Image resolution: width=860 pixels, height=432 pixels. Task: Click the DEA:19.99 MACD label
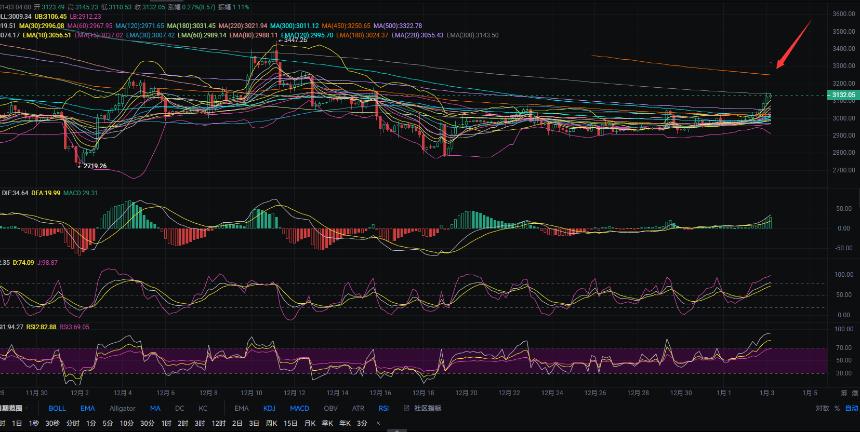click(46, 193)
